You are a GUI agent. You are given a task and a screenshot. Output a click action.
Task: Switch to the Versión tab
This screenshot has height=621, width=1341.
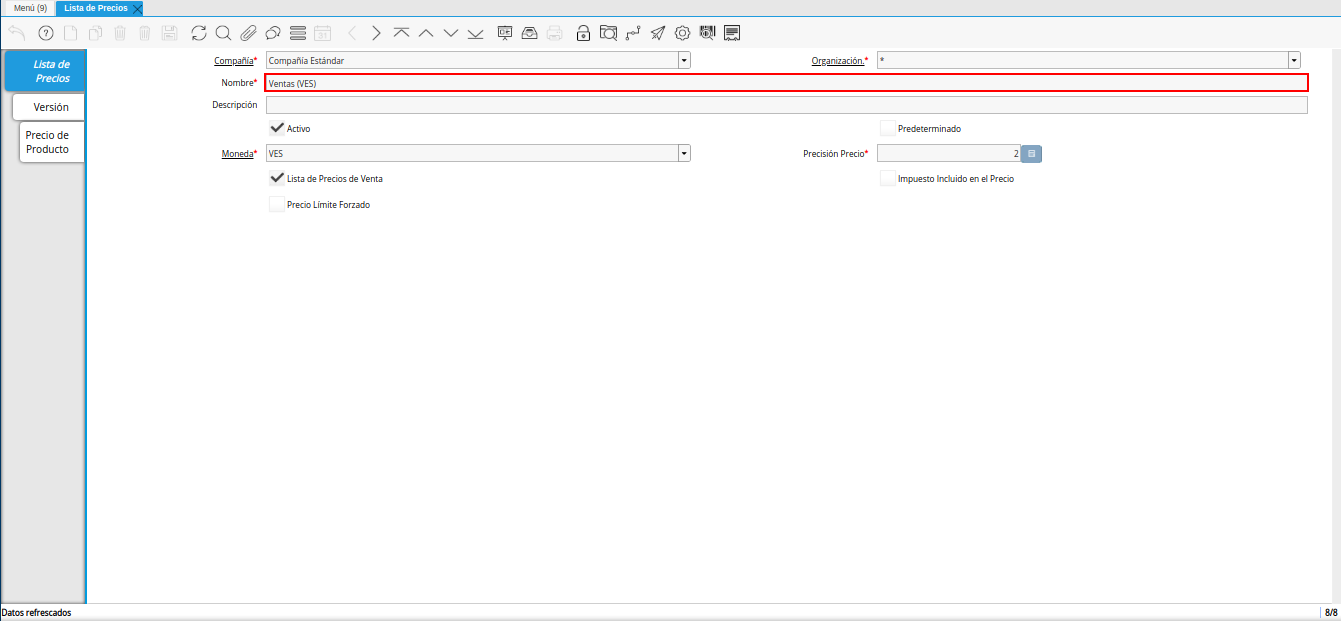51,107
